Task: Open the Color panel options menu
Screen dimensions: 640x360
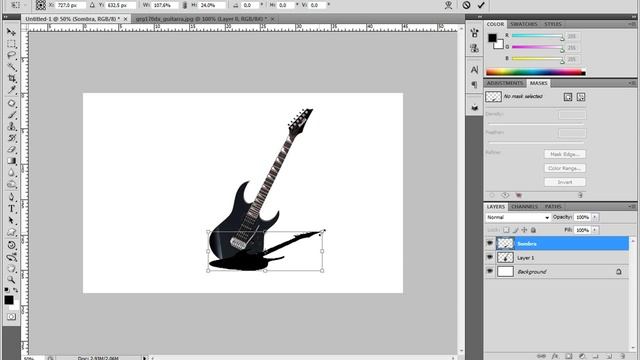Action: 632,24
